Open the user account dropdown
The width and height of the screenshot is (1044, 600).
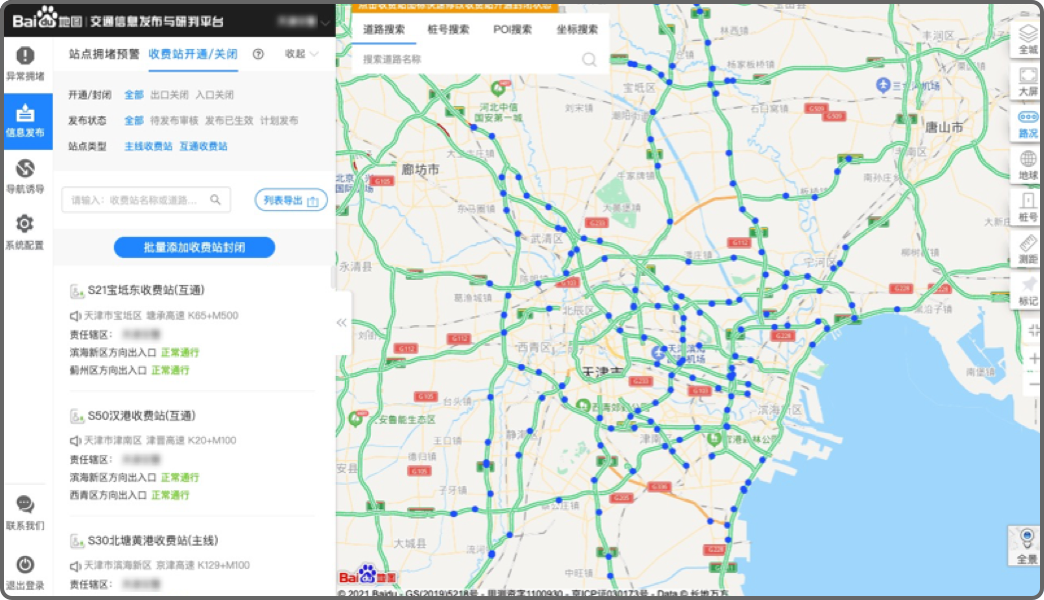click(304, 22)
